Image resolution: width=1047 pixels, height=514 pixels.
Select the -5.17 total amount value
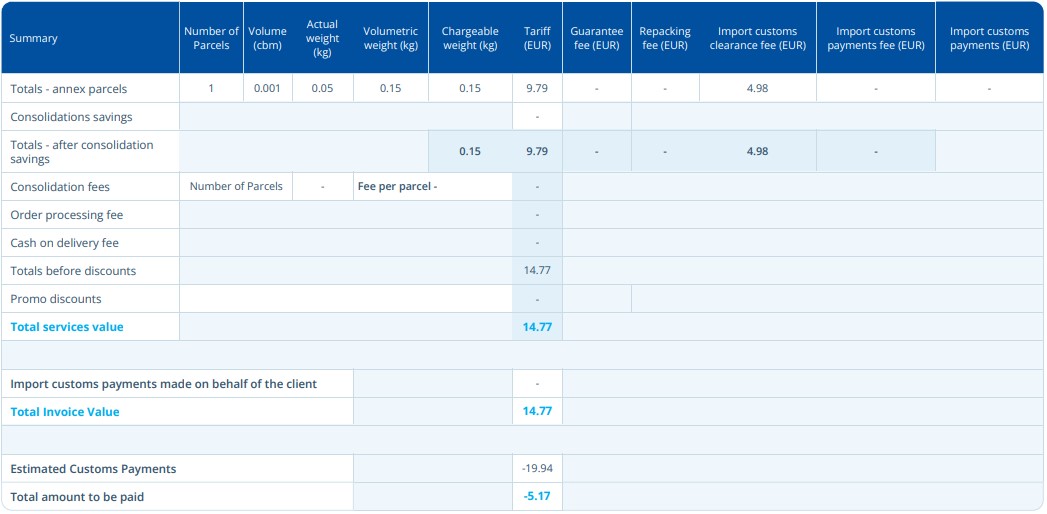tap(537, 497)
